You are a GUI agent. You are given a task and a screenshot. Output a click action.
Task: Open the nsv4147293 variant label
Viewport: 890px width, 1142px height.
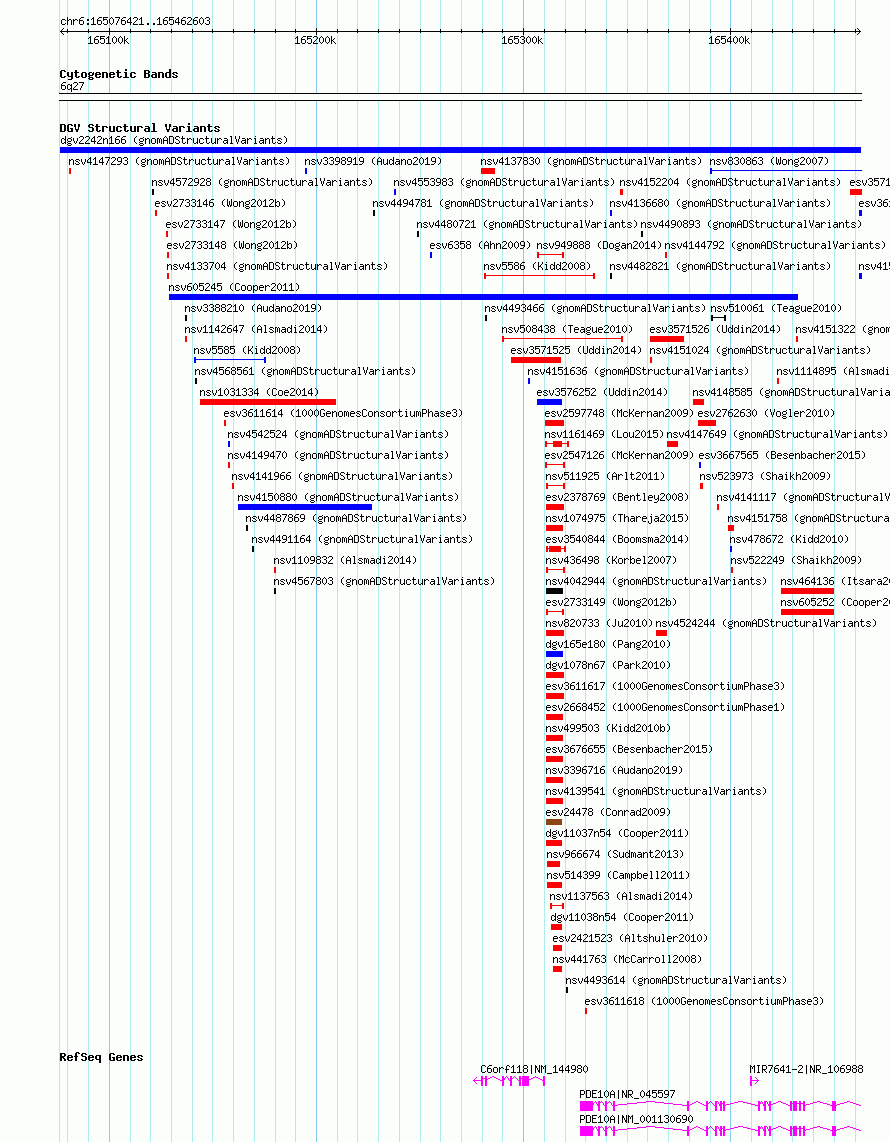(179, 161)
